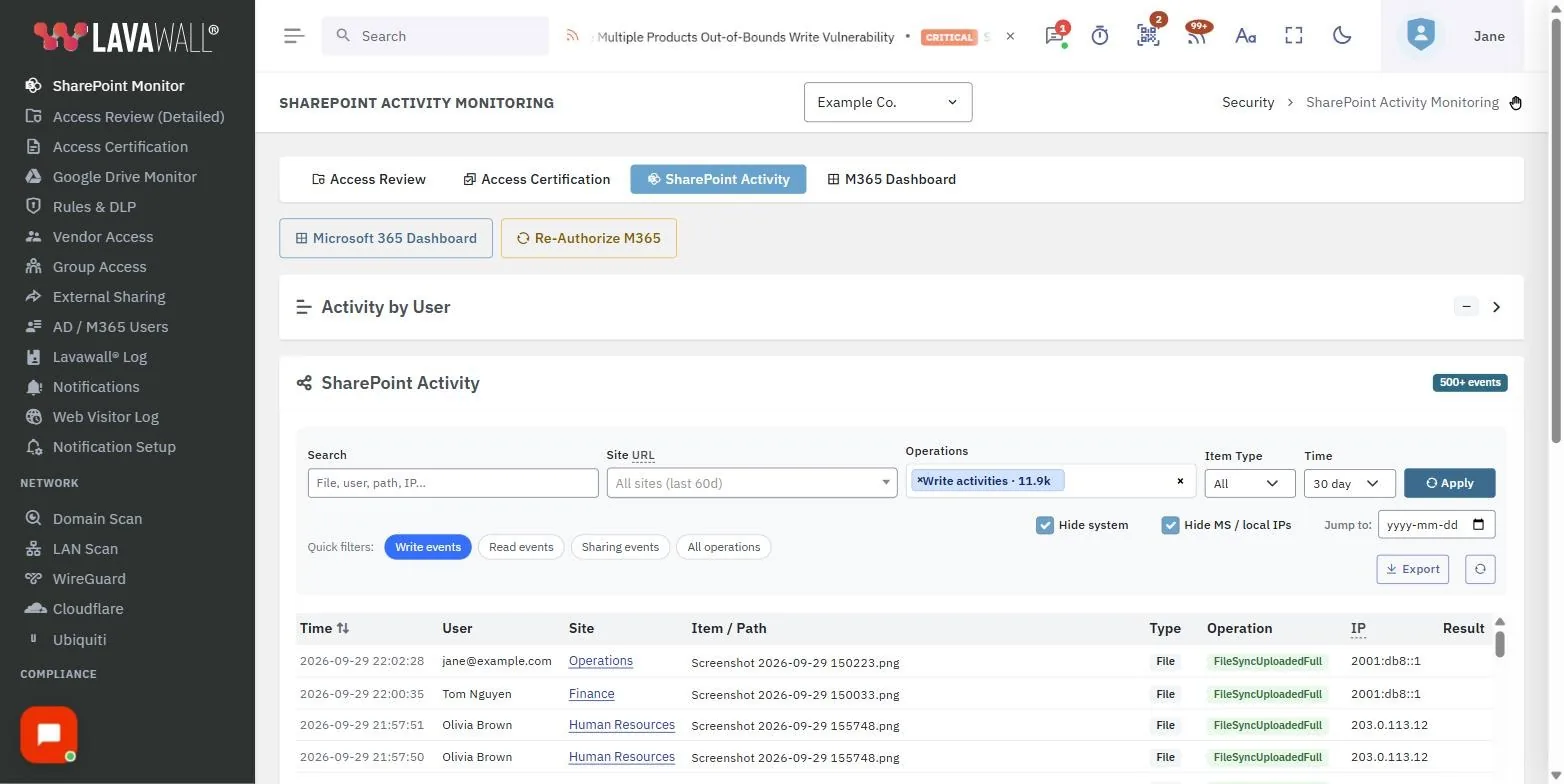The image size is (1564, 784).
Task: Open the Time 30 day dropdown
Action: click(1349, 483)
